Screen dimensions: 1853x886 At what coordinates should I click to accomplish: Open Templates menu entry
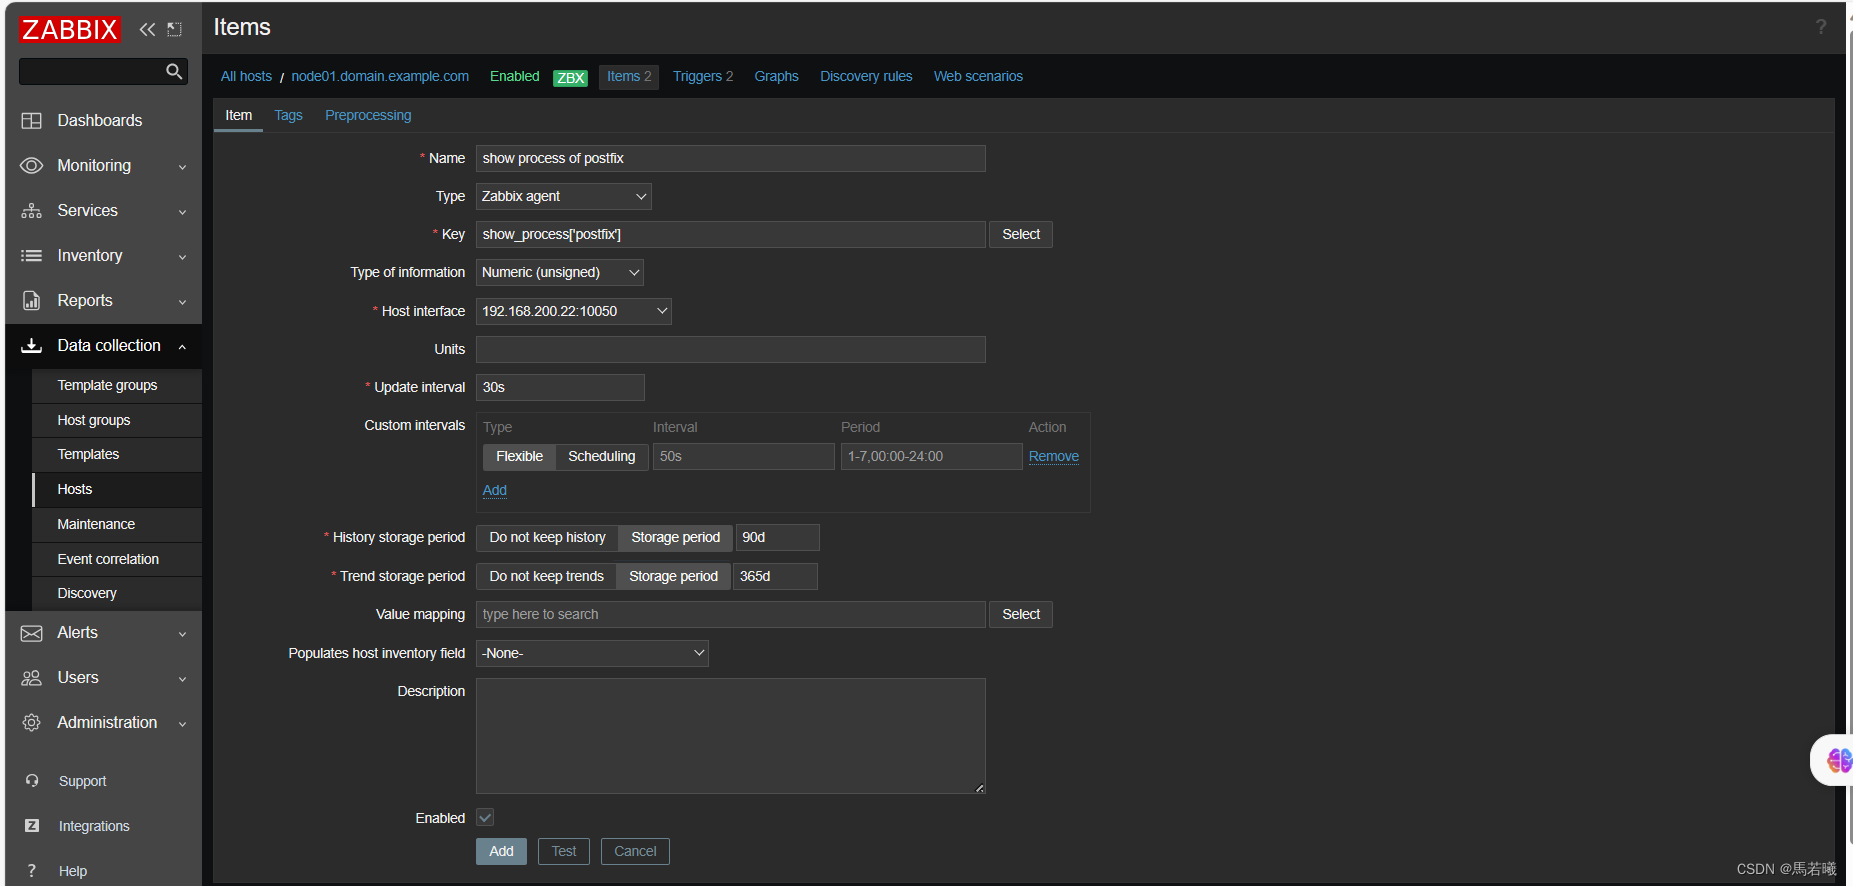(117, 454)
